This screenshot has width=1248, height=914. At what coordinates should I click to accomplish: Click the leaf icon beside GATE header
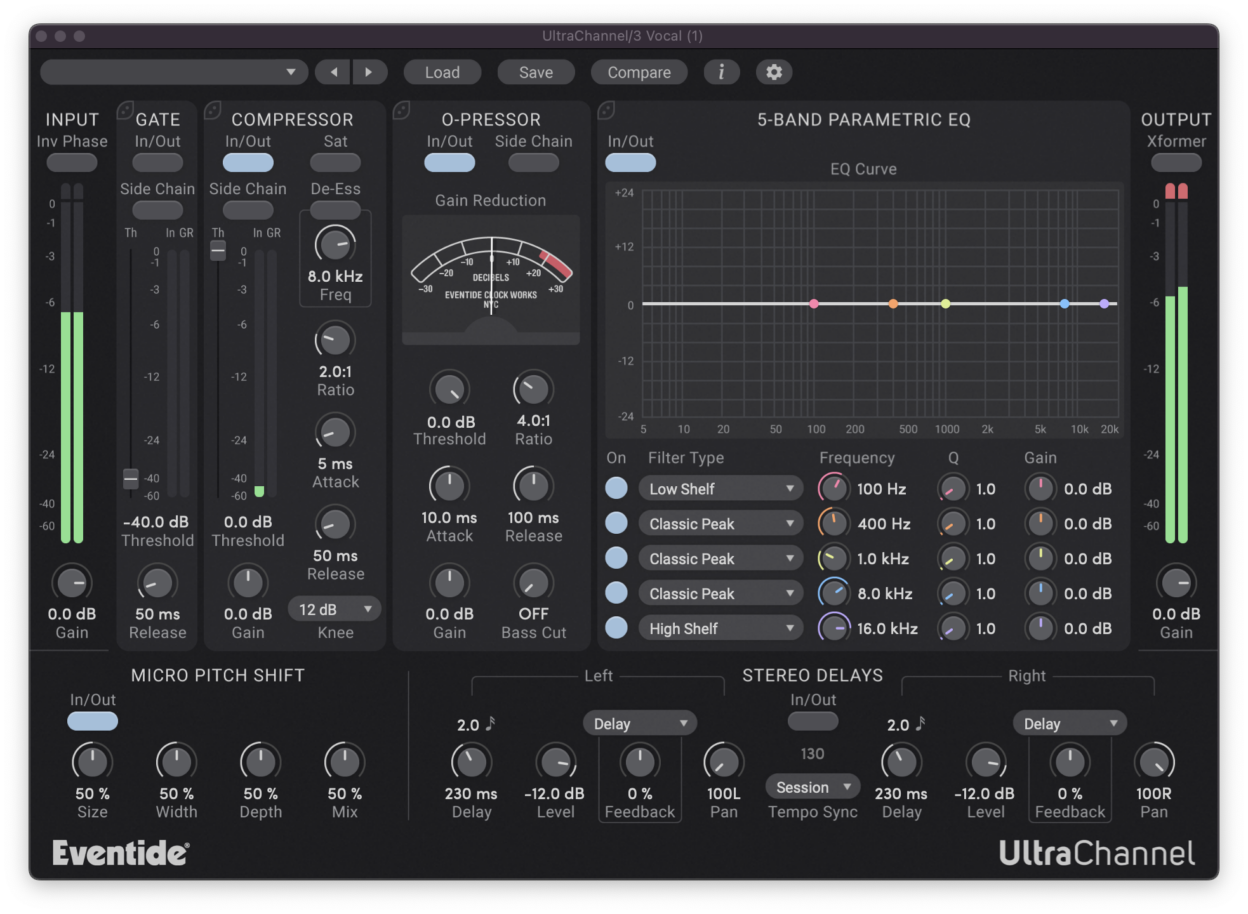(124, 110)
